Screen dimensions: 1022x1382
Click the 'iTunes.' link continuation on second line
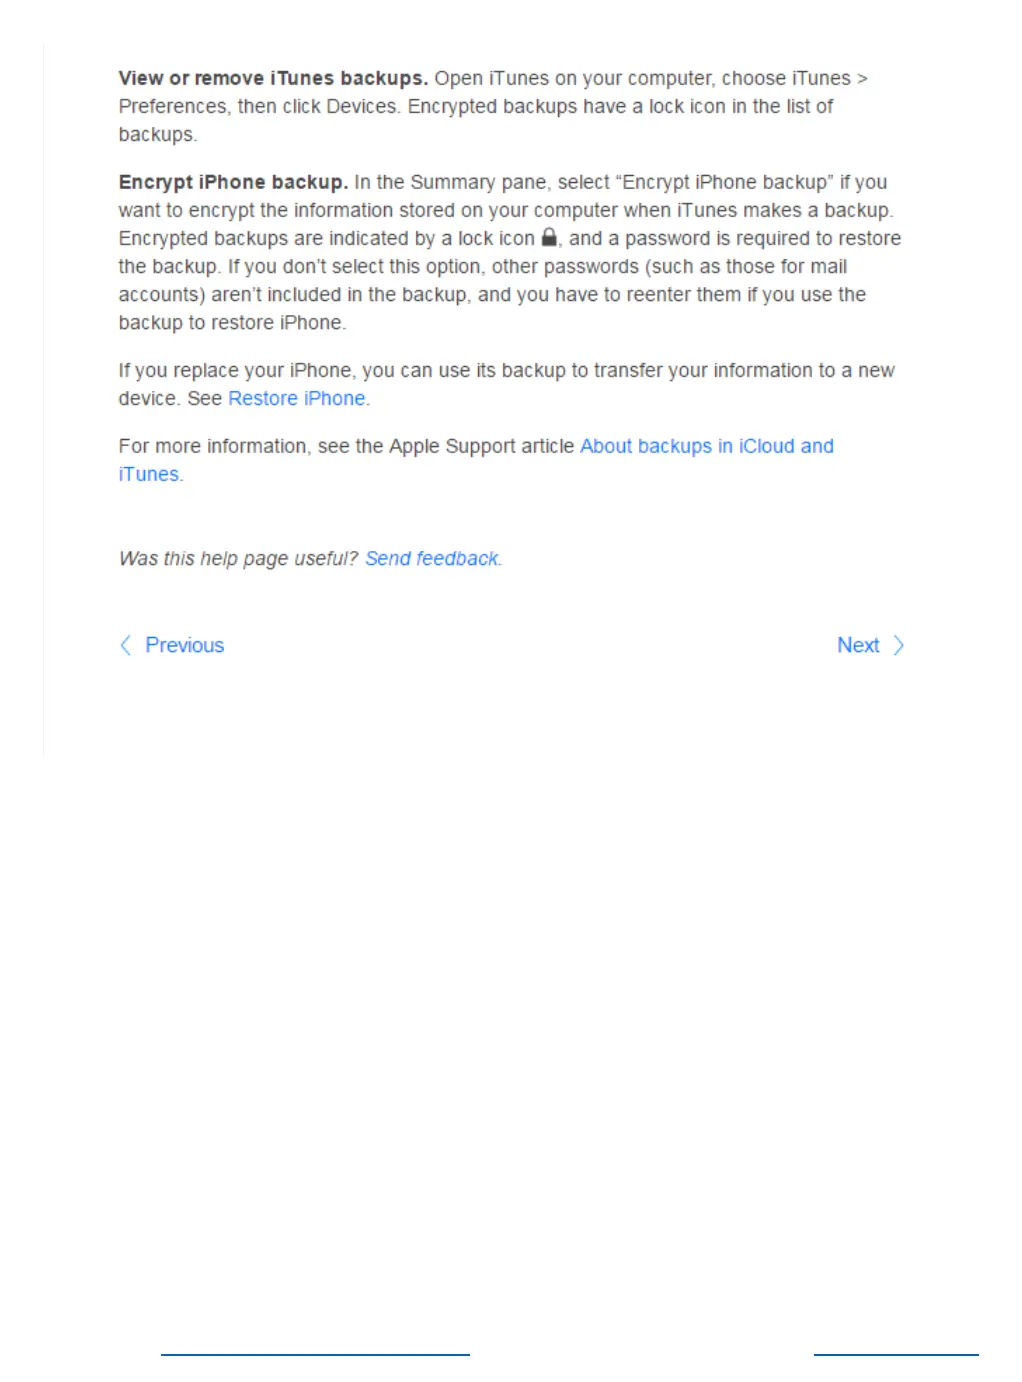click(x=149, y=474)
